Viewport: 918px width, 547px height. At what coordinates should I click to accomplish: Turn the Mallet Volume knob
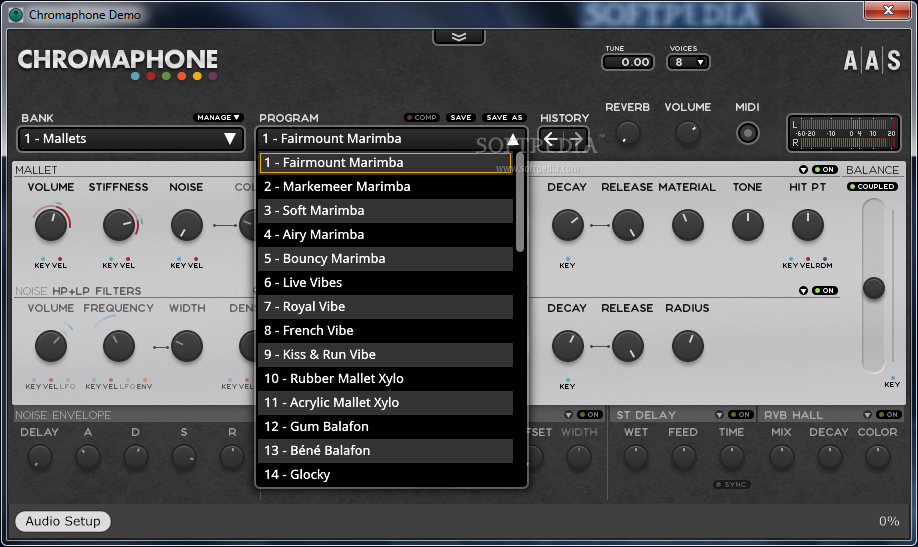point(51,225)
